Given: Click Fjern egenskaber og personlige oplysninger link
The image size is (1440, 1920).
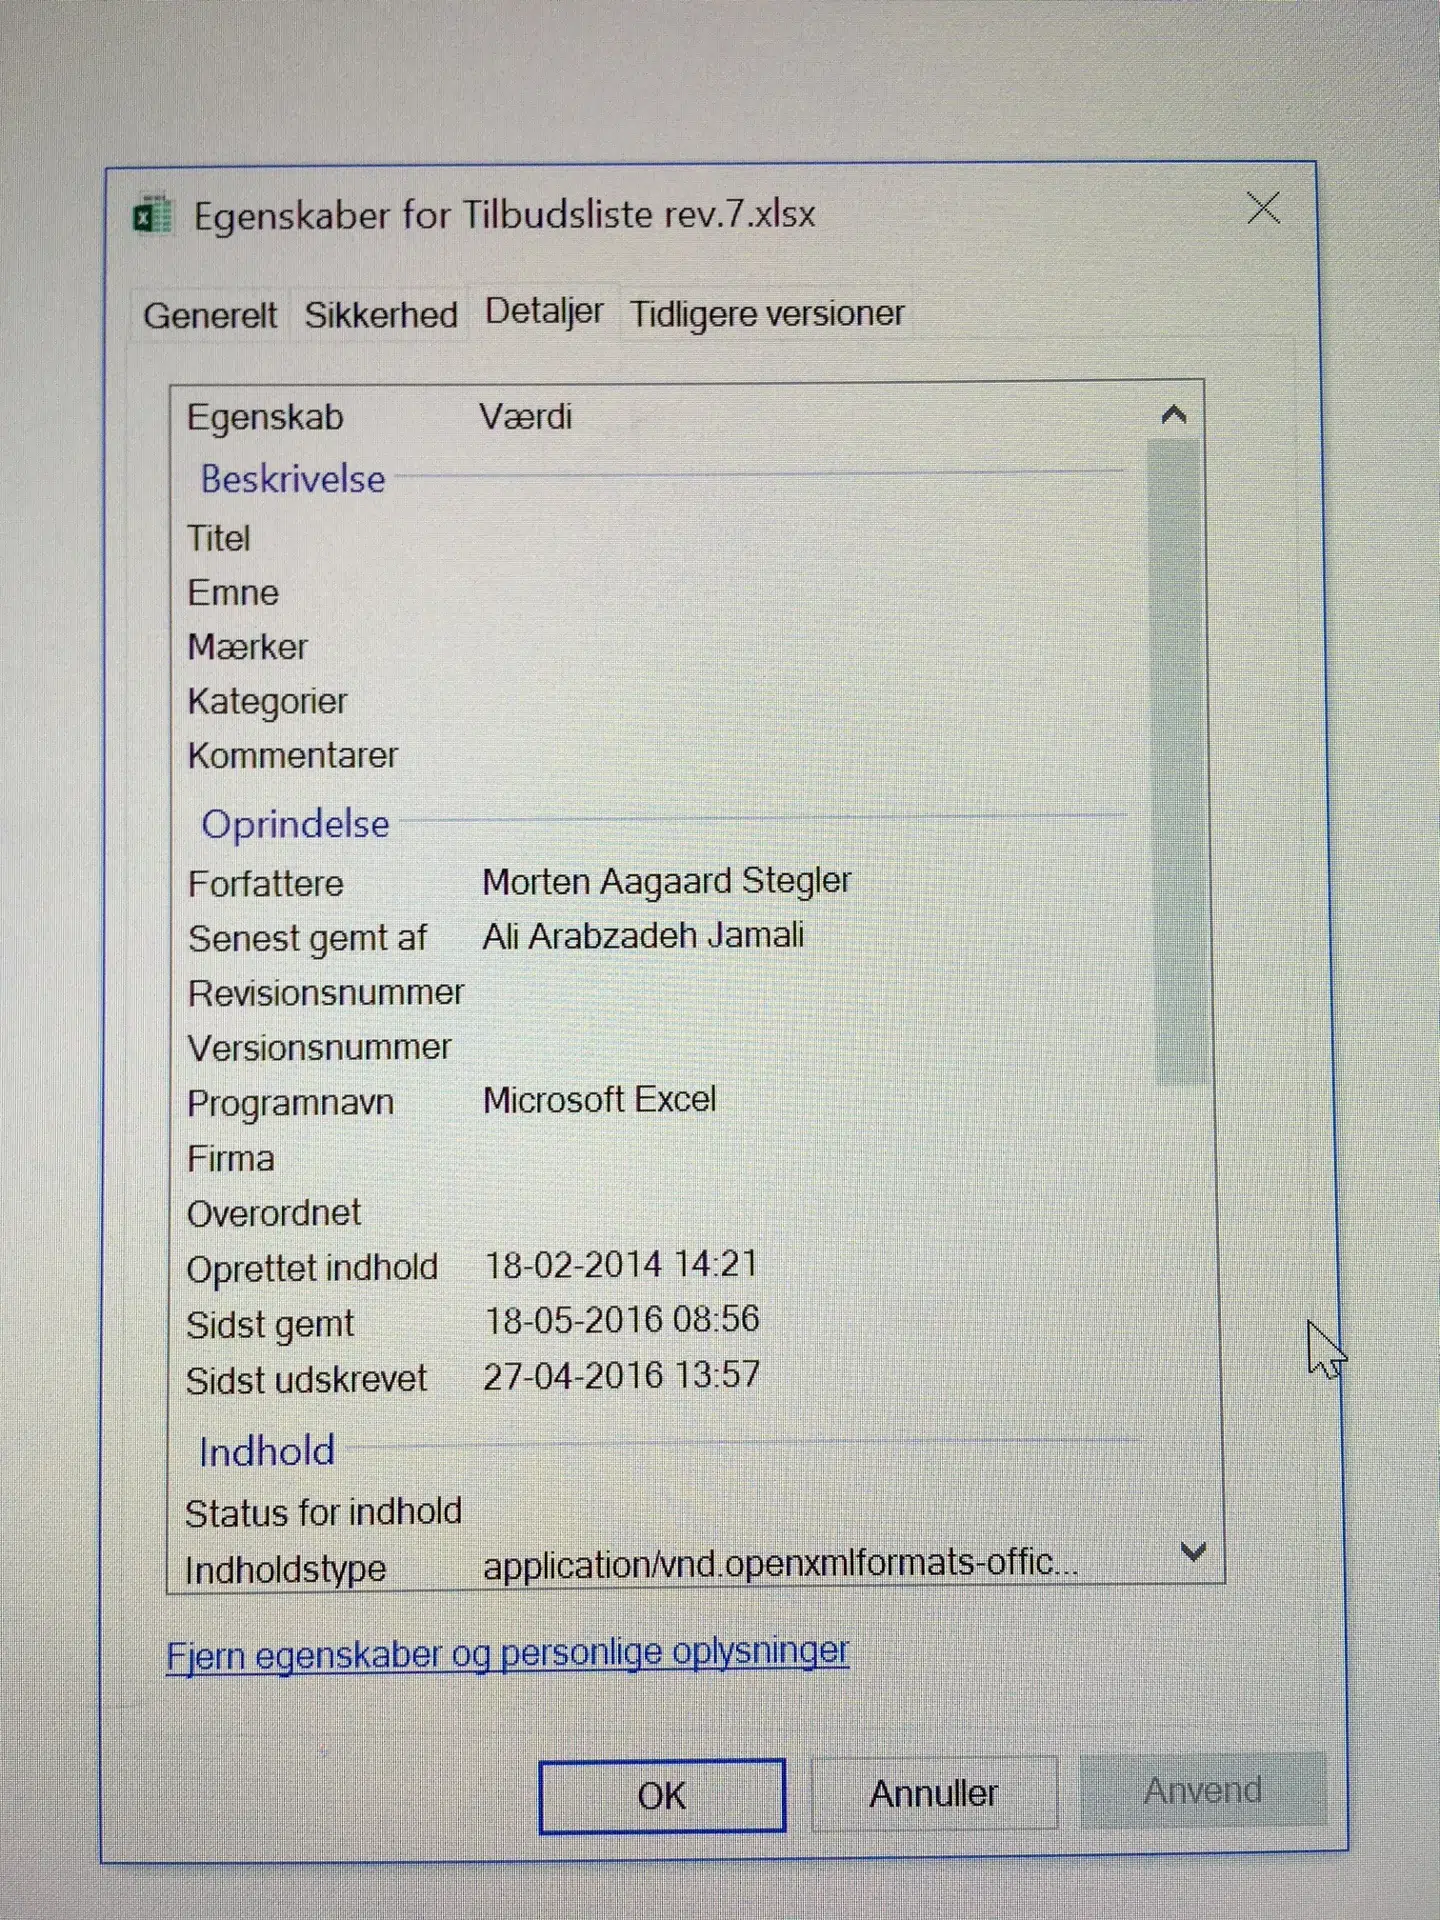Looking at the screenshot, I should tap(508, 1653).
